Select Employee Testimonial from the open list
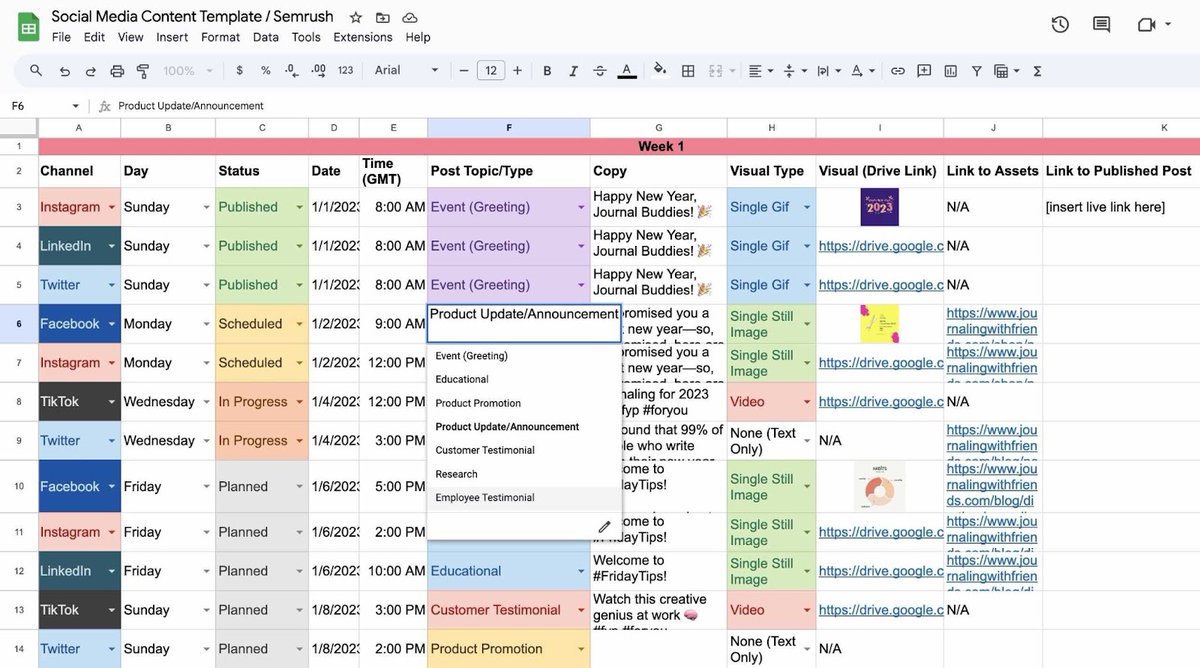Image resolution: width=1200 pixels, height=668 pixels. (485, 497)
